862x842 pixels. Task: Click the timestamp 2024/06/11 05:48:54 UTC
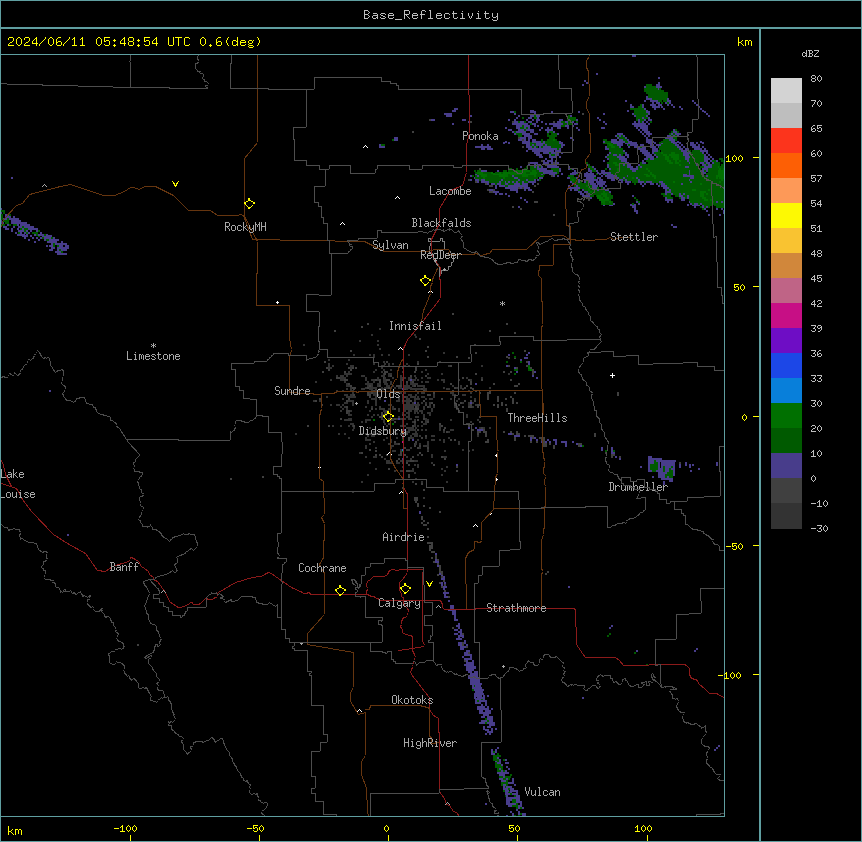99,42
